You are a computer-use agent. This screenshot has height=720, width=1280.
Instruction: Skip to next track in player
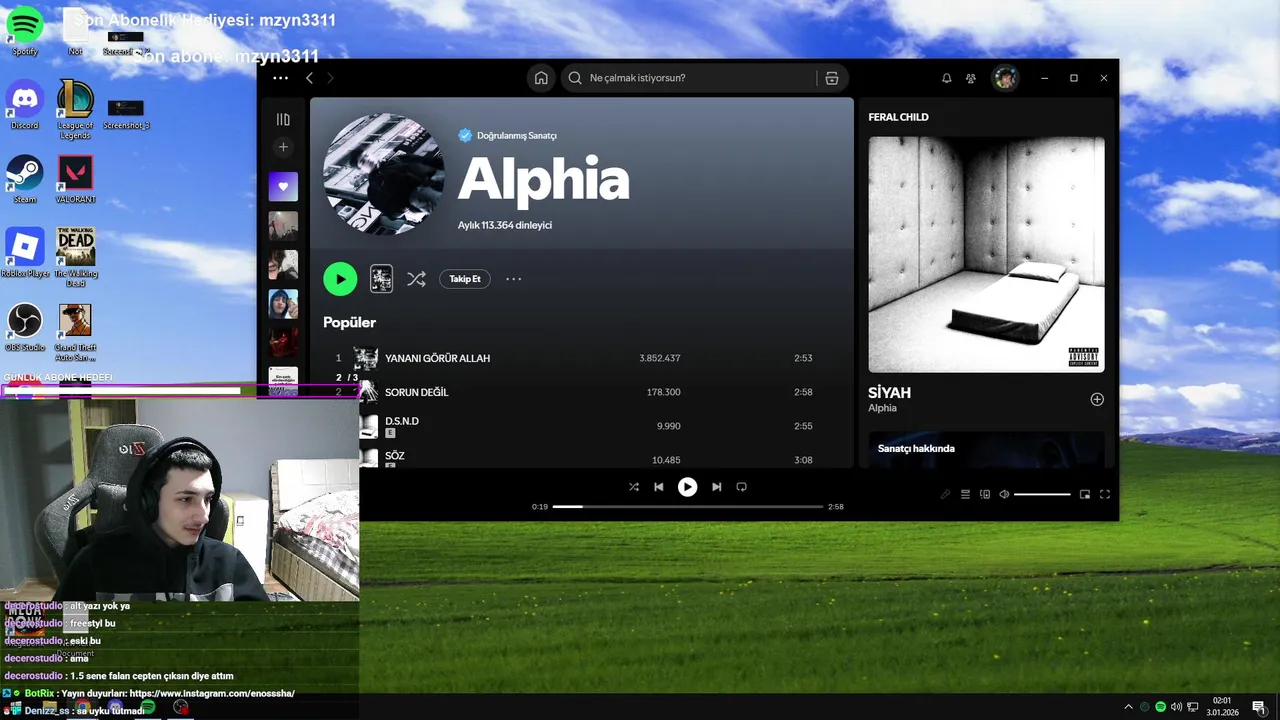pos(716,487)
